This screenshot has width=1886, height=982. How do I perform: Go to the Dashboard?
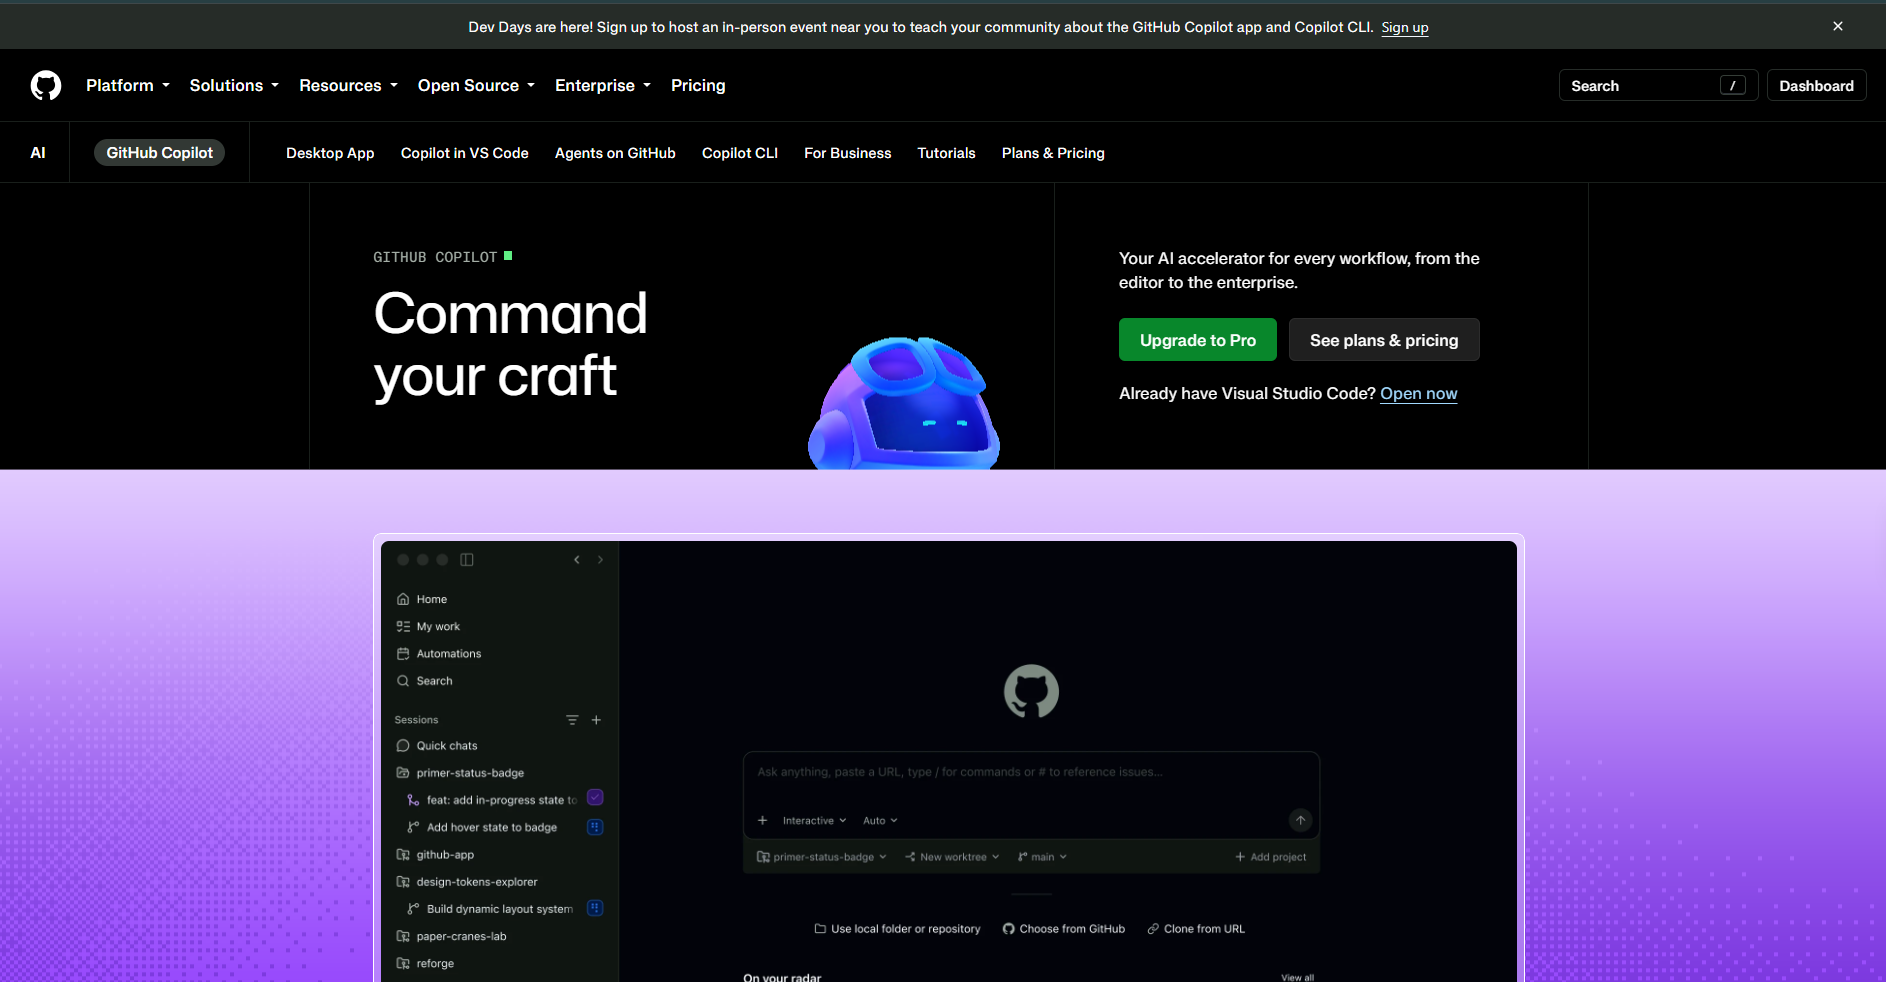(1816, 86)
